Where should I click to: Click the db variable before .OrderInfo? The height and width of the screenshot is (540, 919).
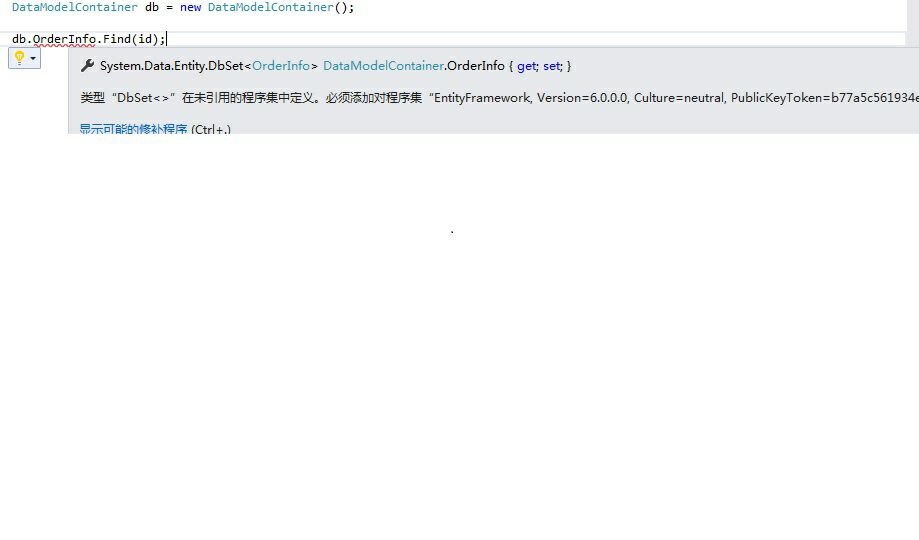click(19, 39)
